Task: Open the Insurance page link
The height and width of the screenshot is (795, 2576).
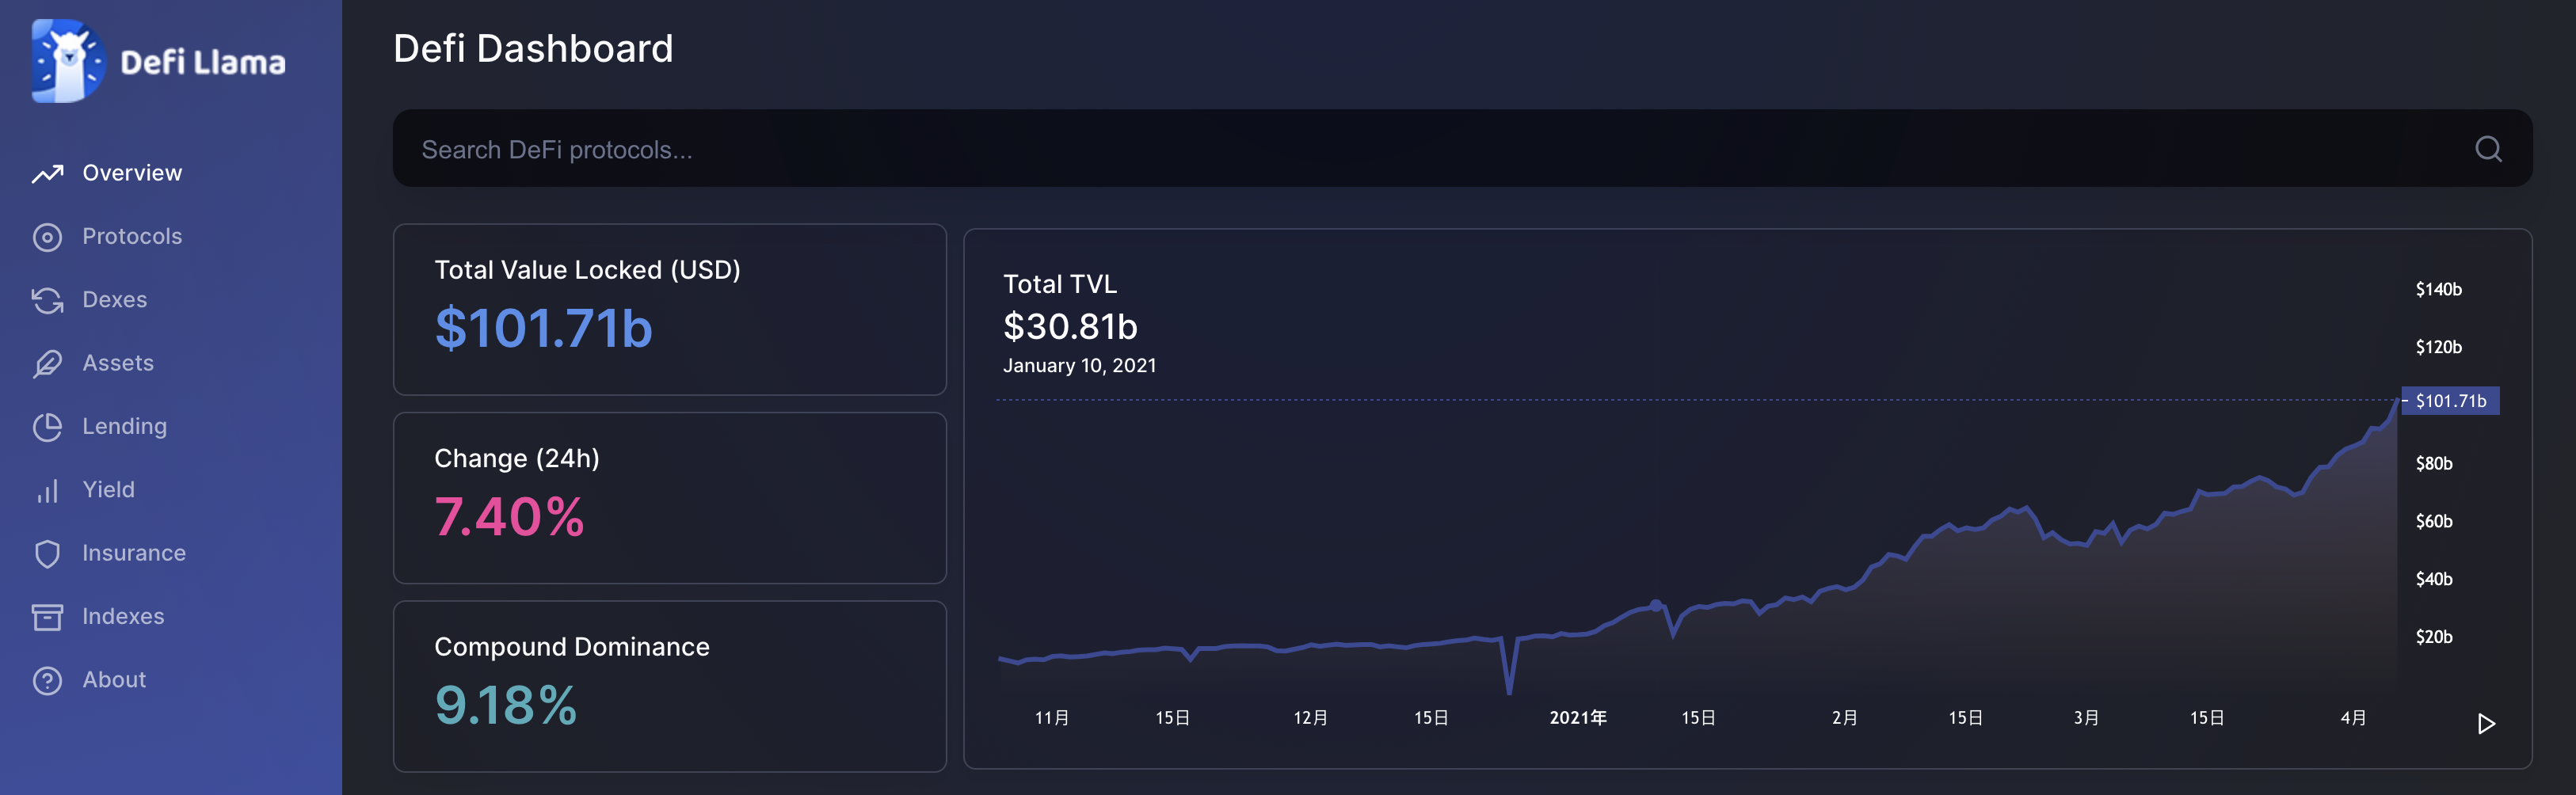Action: 134,554
